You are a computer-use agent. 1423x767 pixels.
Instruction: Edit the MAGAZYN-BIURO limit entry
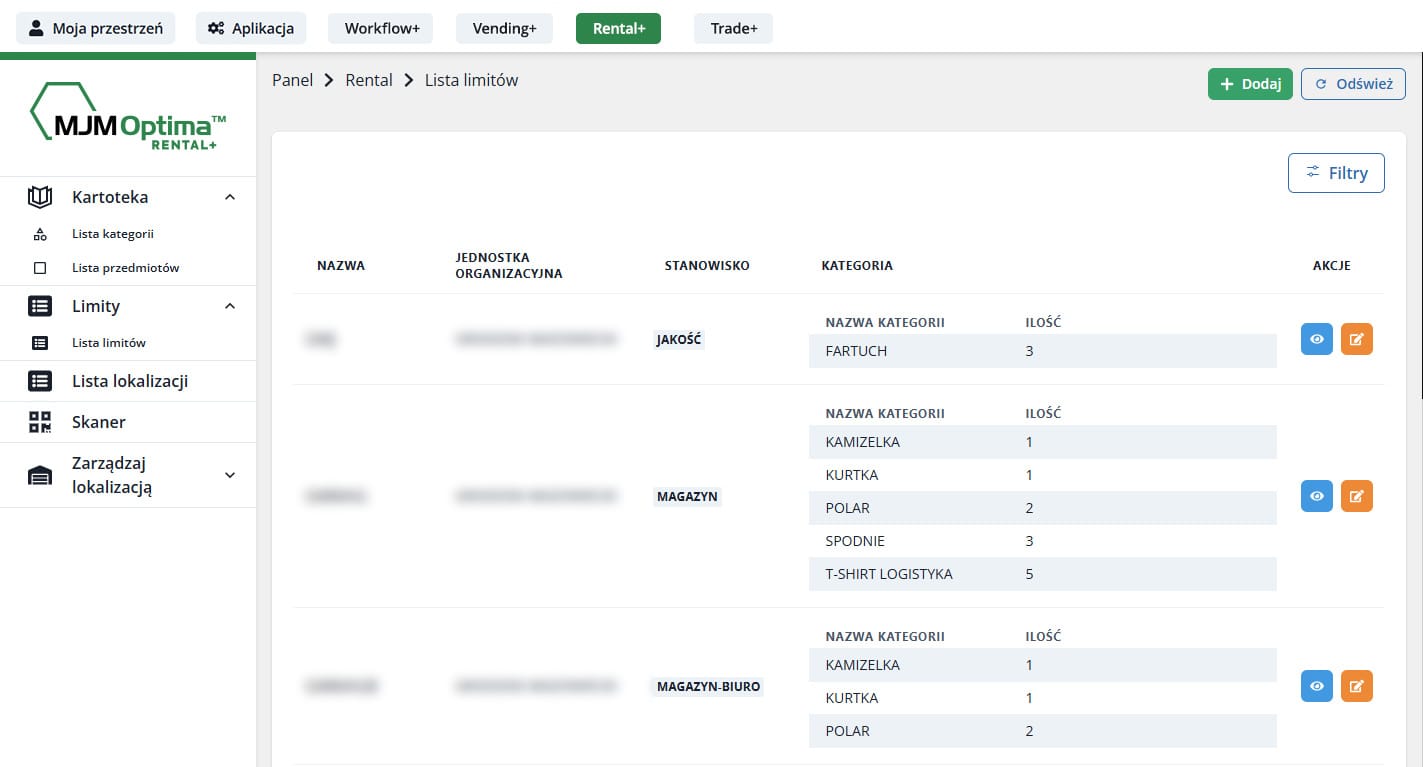[x=1356, y=686]
